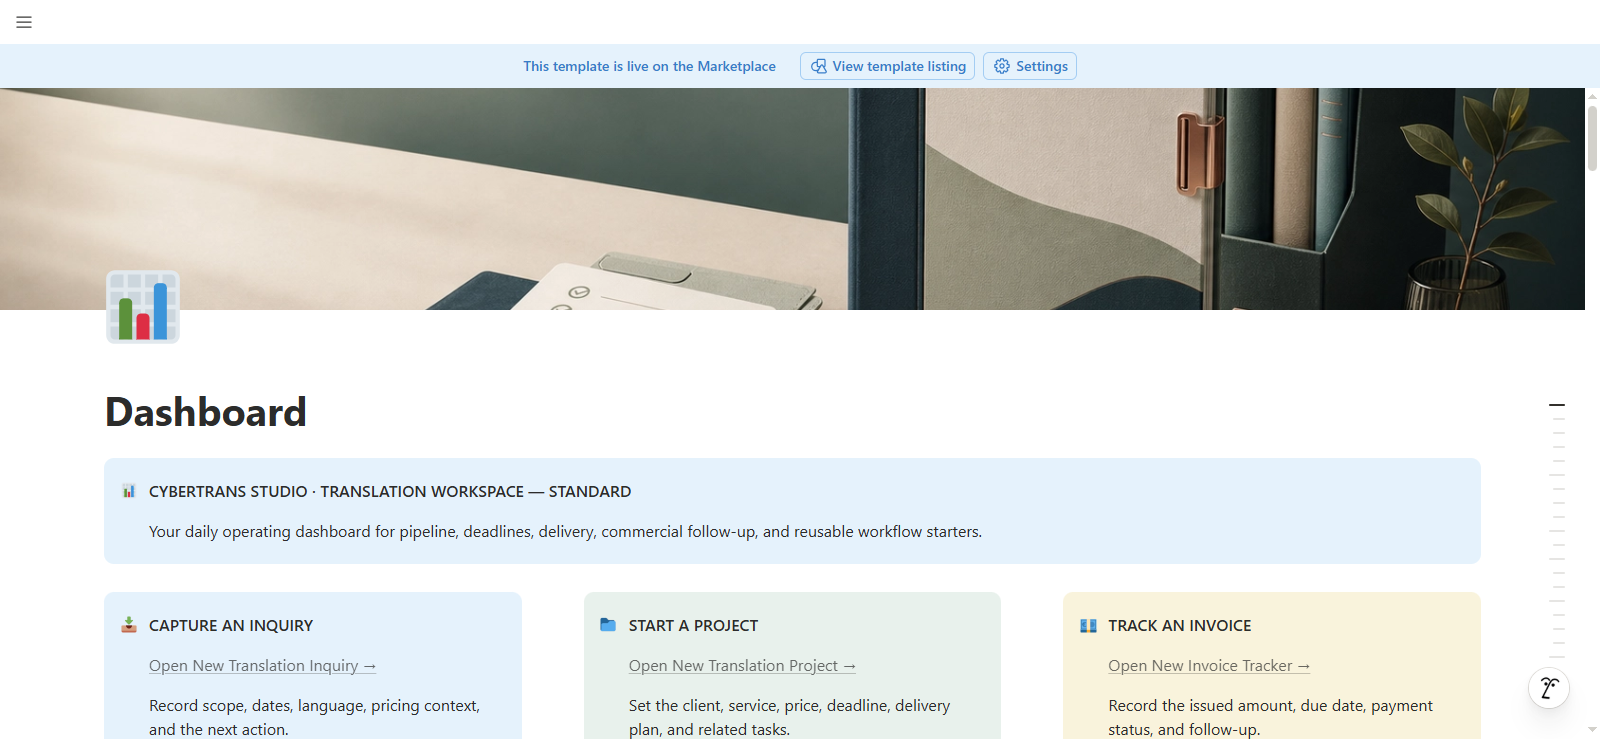
Task: Open New Translation Inquiry link
Action: (x=262, y=666)
